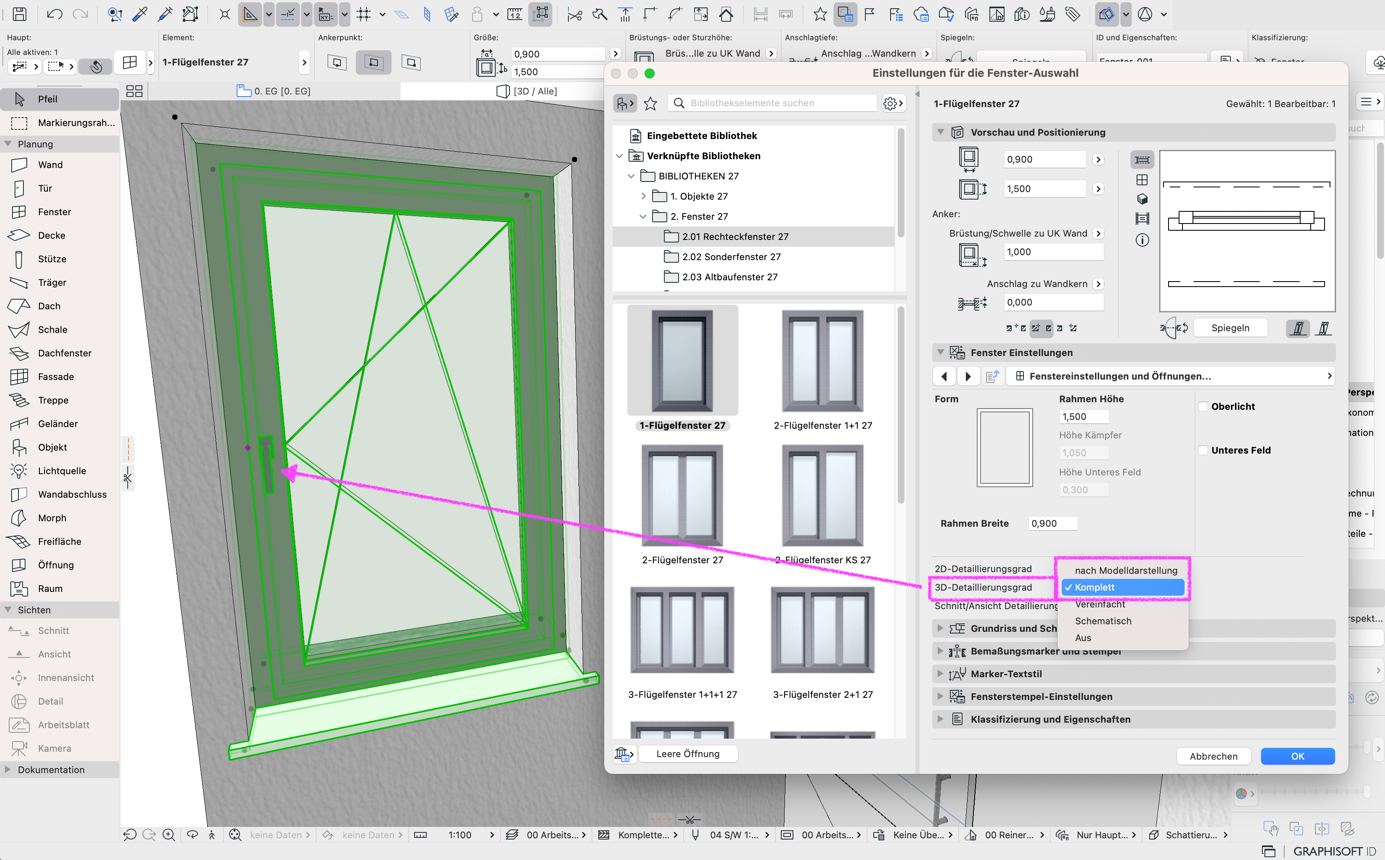This screenshot has width=1385, height=860.
Task: Select the Lichtquelle tool
Action: tap(60, 471)
